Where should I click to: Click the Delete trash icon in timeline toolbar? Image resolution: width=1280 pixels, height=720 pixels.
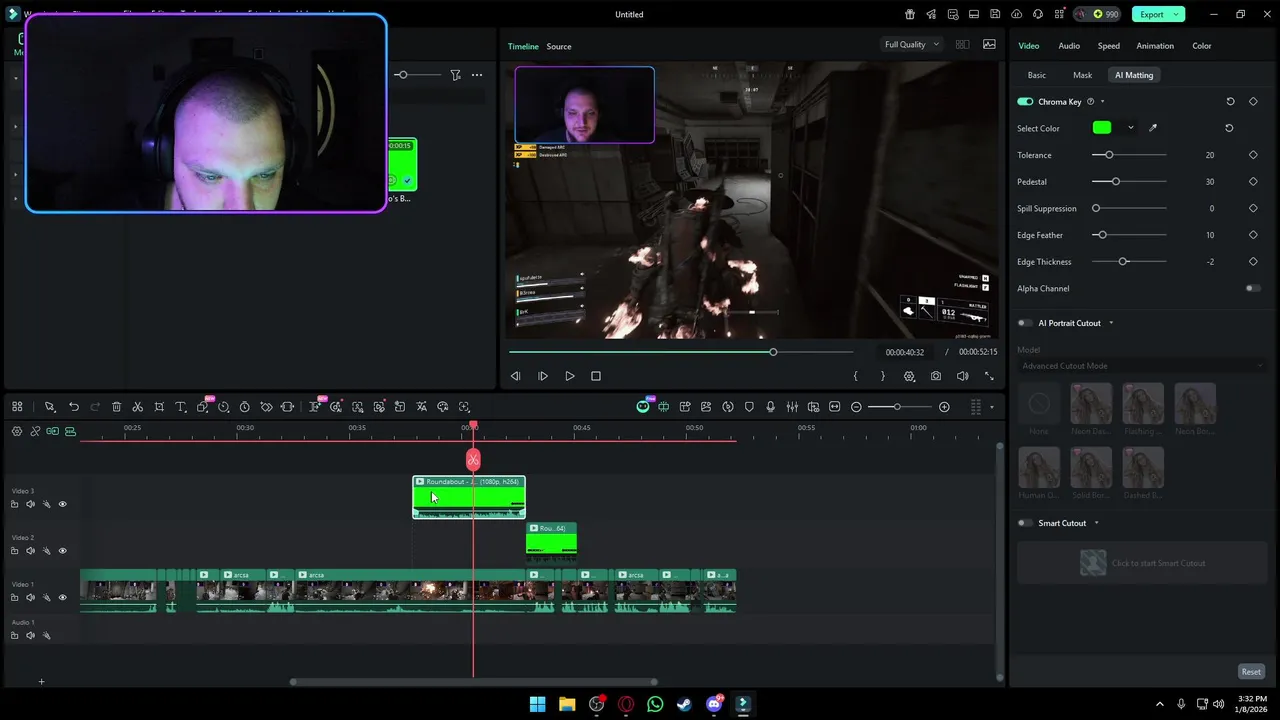(116, 407)
